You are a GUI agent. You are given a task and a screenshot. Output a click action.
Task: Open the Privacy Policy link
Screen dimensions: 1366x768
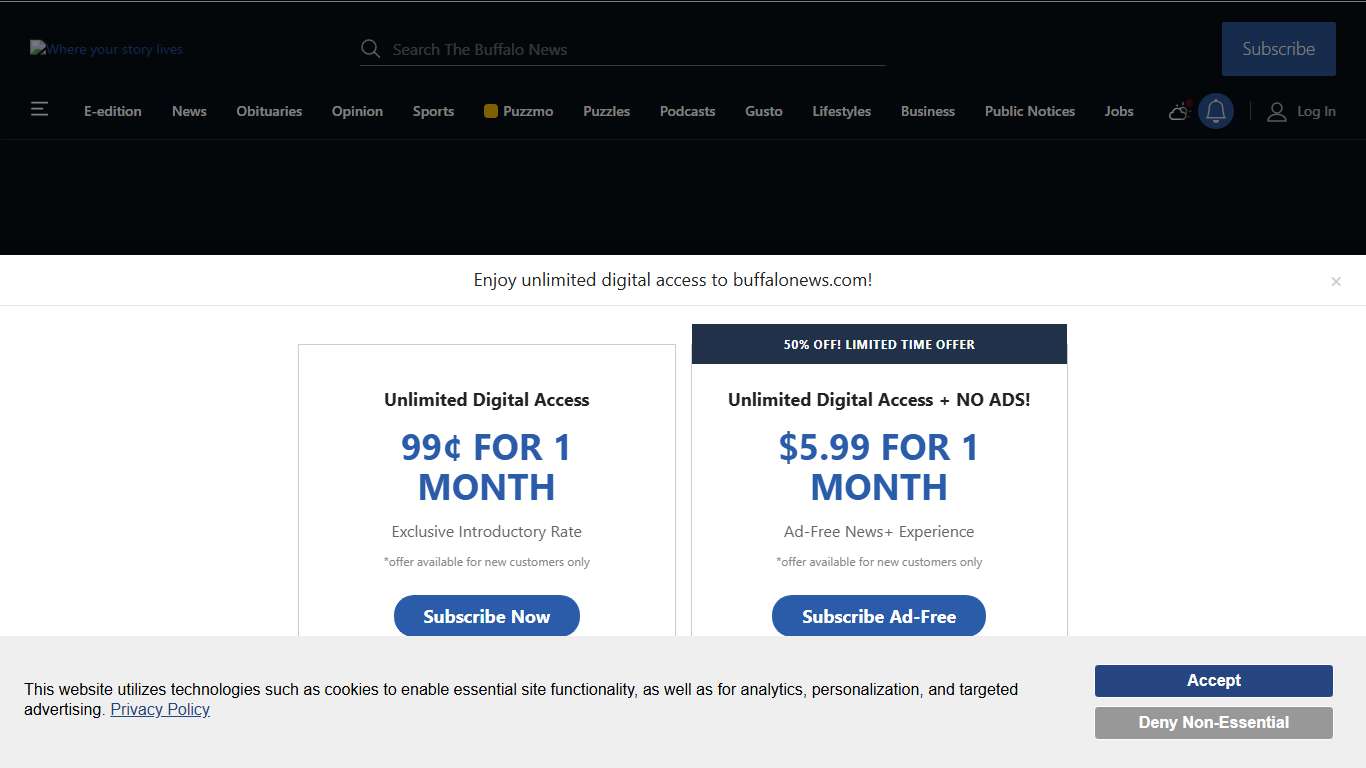160,709
